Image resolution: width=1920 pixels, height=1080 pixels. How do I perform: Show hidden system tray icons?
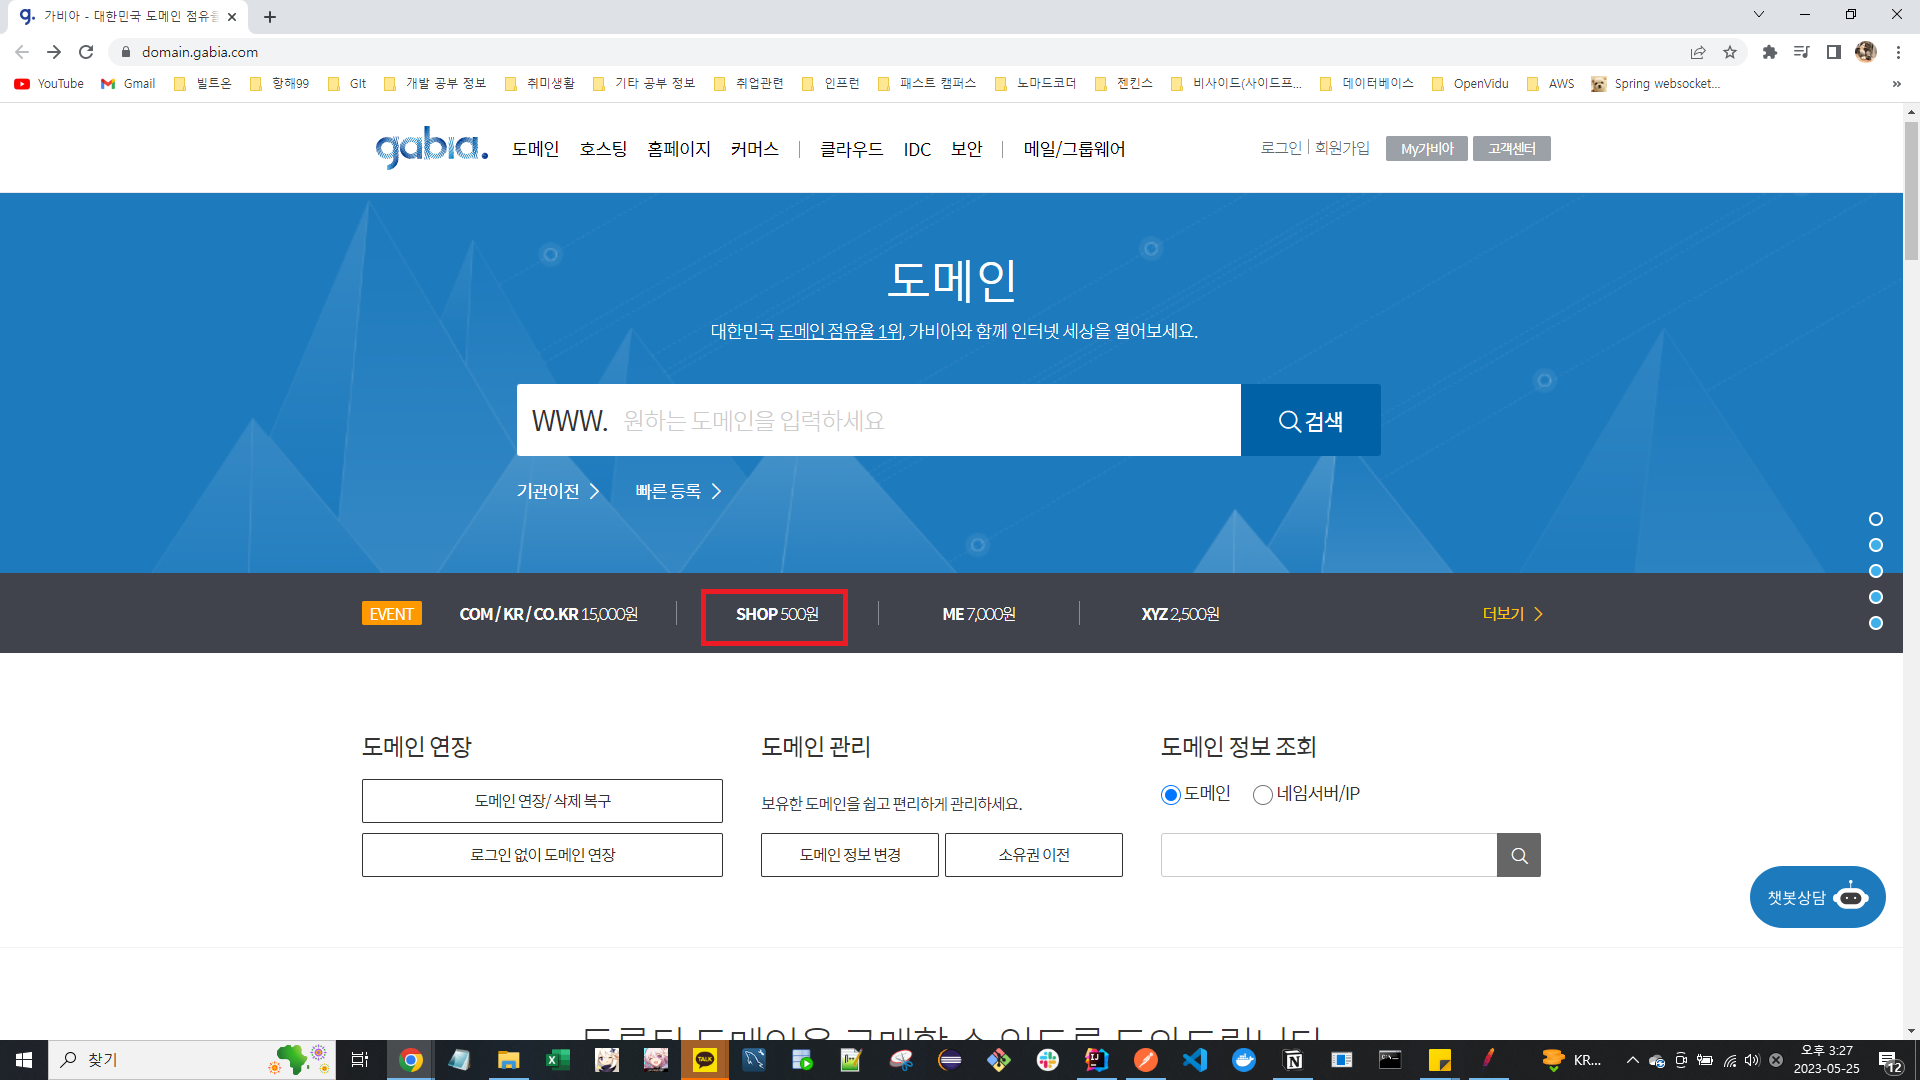pyautogui.click(x=1632, y=1060)
